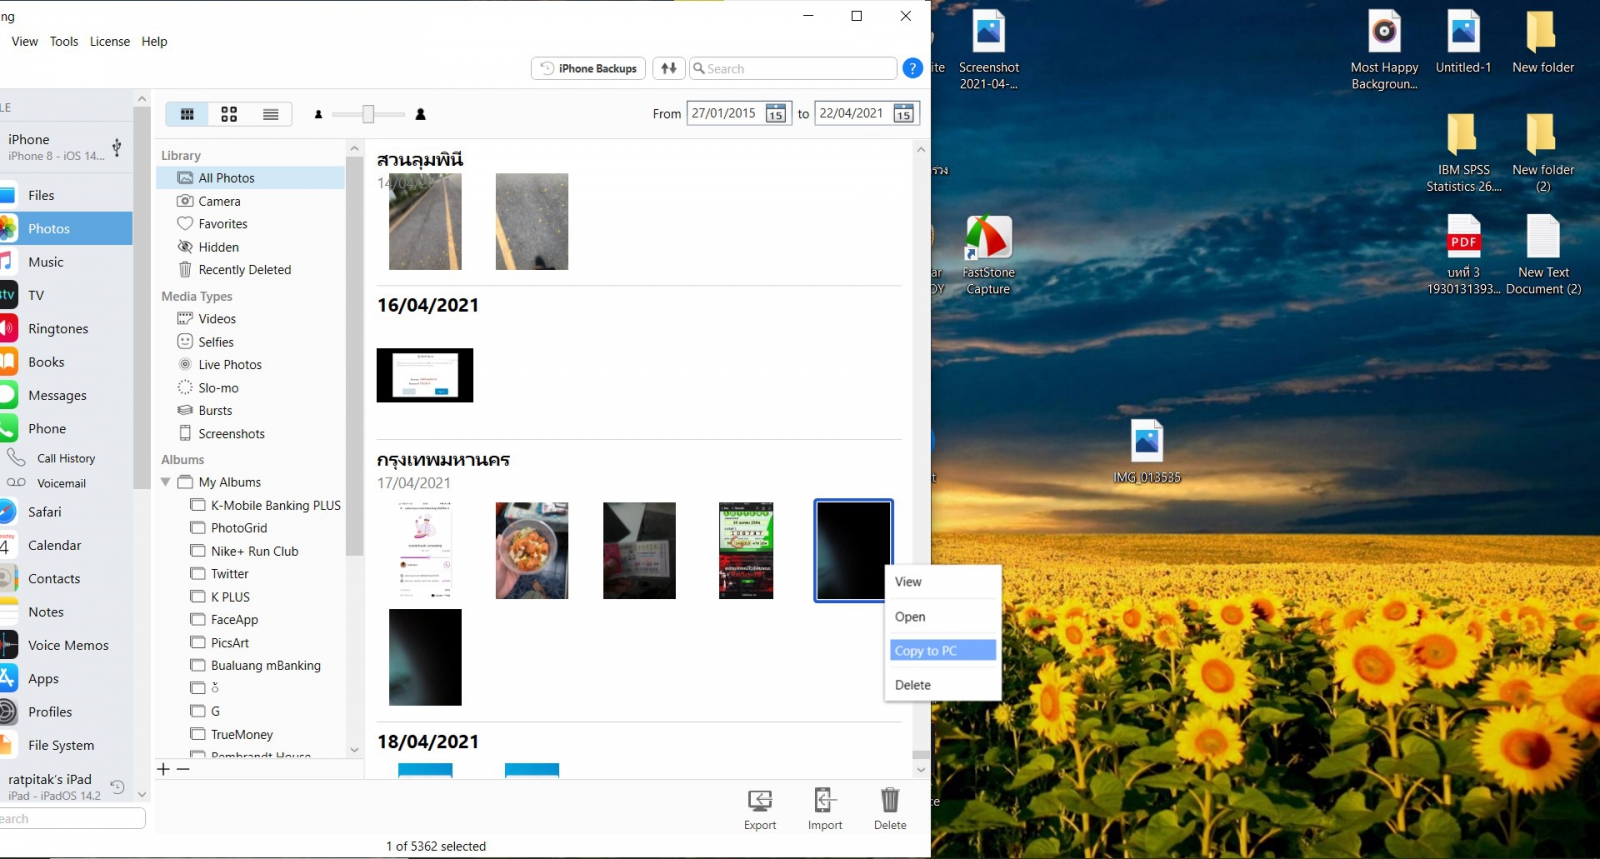This screenshot has height=859, width=1600.
Task: Open the Tools menu
Action: click(64, 41)
